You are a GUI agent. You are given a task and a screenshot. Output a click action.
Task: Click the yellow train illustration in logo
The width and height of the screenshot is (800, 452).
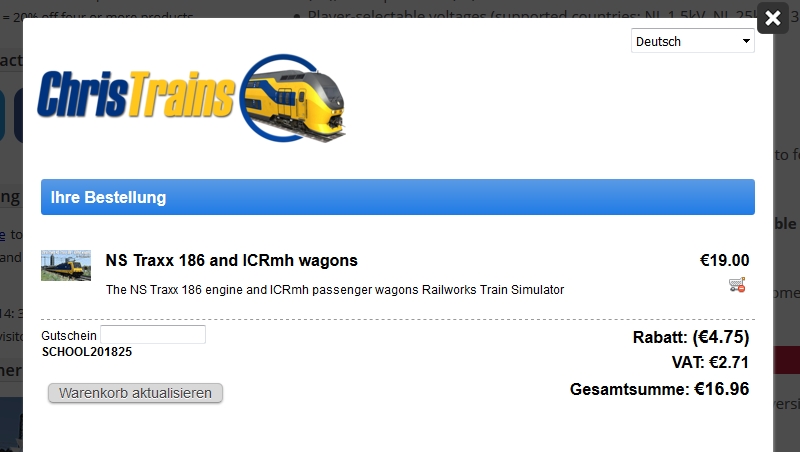293,98
